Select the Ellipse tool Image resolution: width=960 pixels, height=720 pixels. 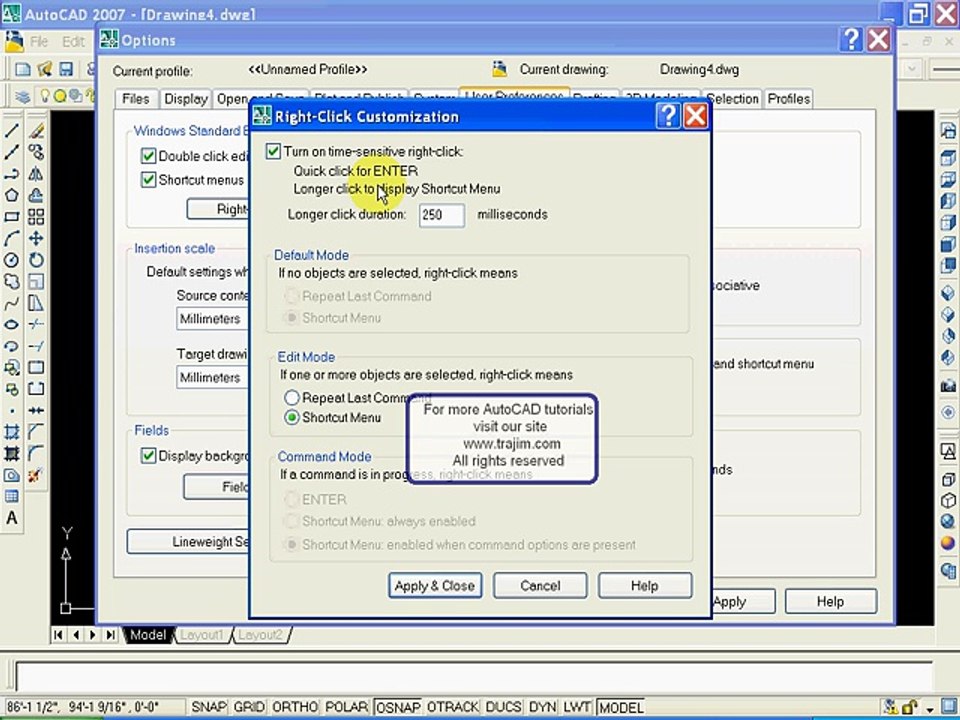coord(12,324)
